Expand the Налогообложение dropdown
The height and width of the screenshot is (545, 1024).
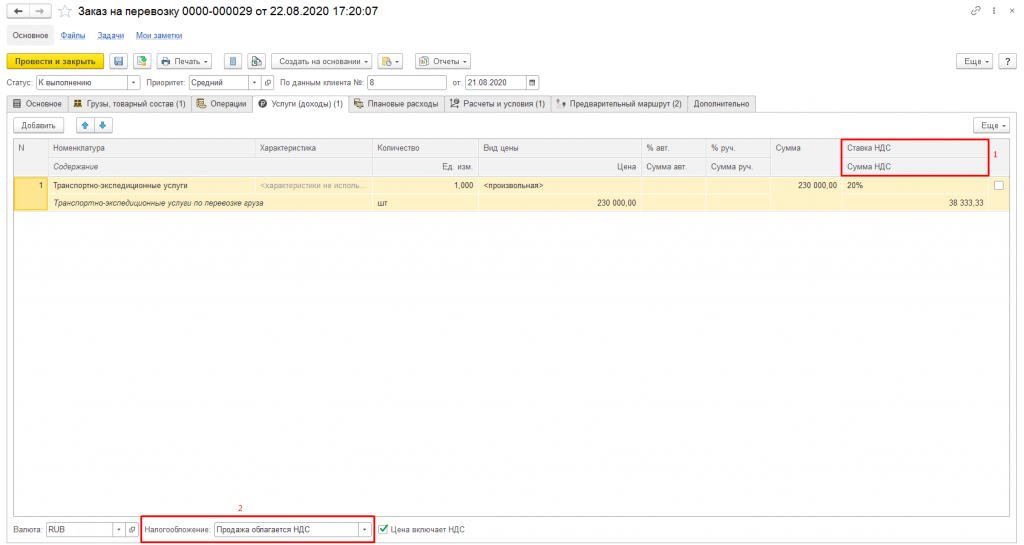tap(364, 529)
